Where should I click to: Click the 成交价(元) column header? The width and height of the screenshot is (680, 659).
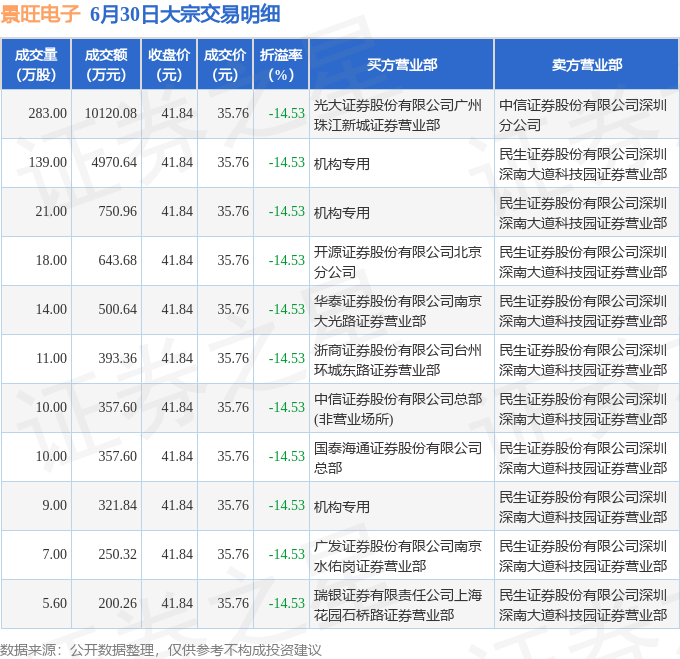tap(225, 65)
